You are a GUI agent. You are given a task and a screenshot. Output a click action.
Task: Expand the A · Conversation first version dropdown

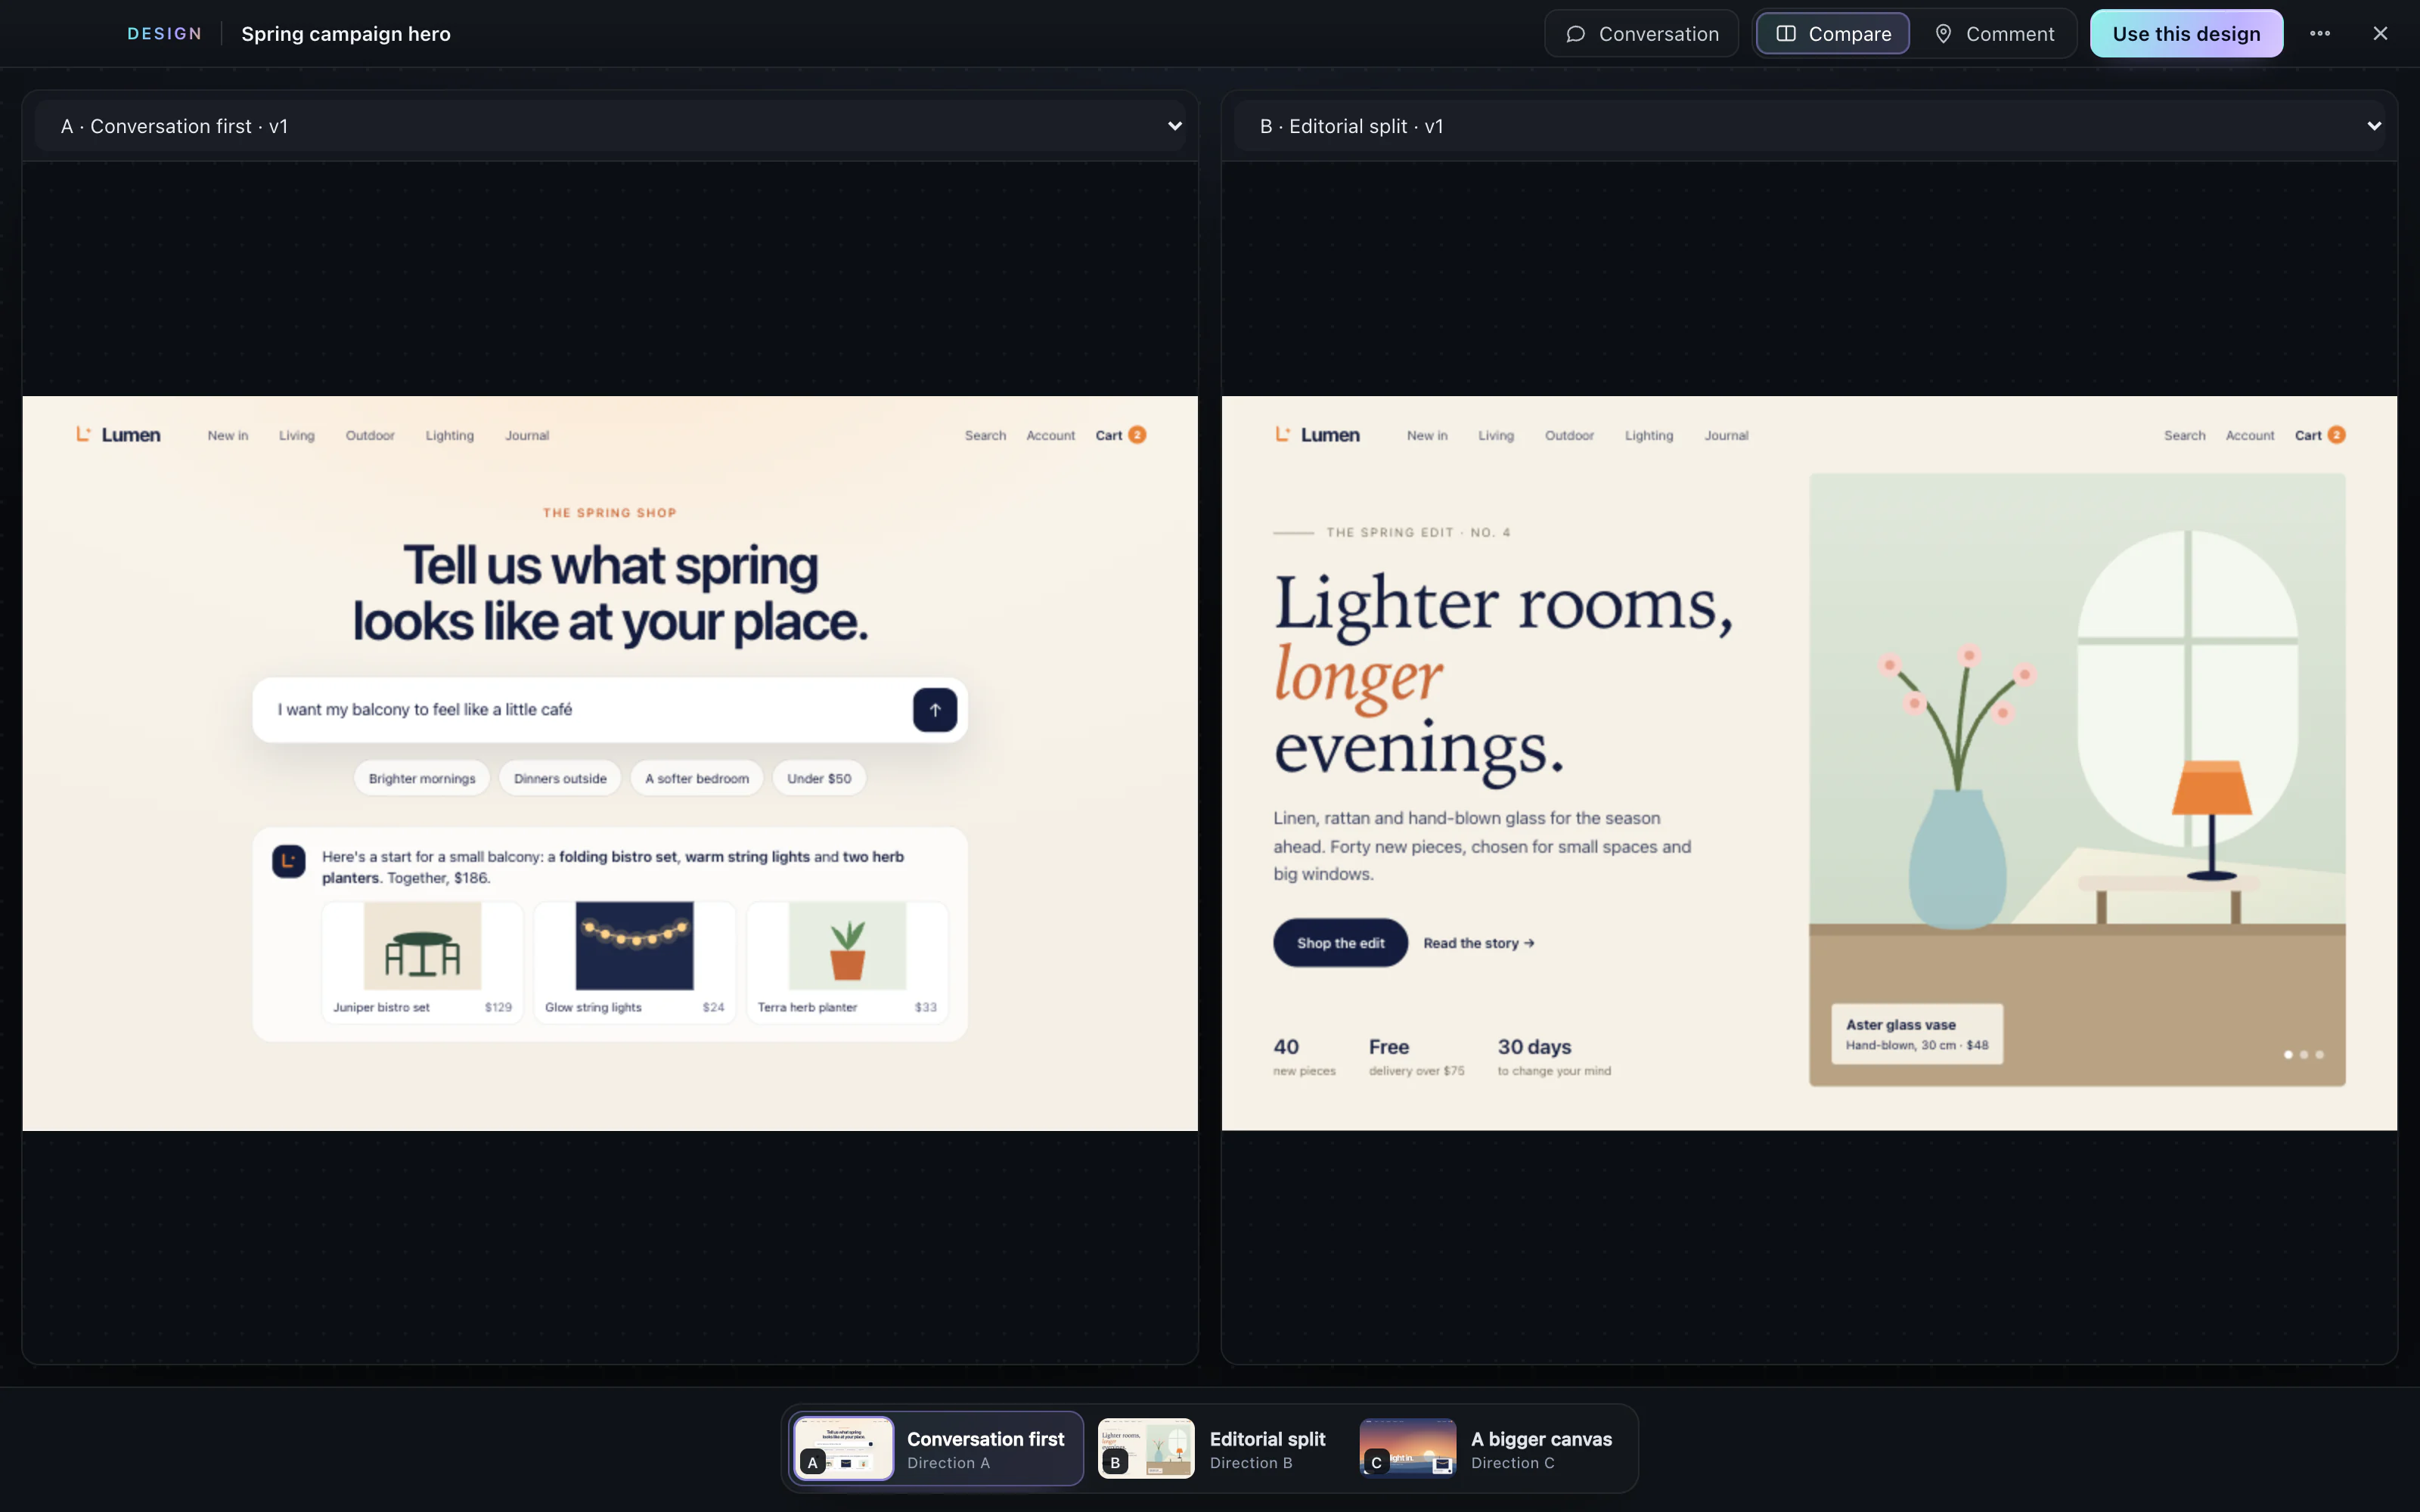click(x=610, y=126)
